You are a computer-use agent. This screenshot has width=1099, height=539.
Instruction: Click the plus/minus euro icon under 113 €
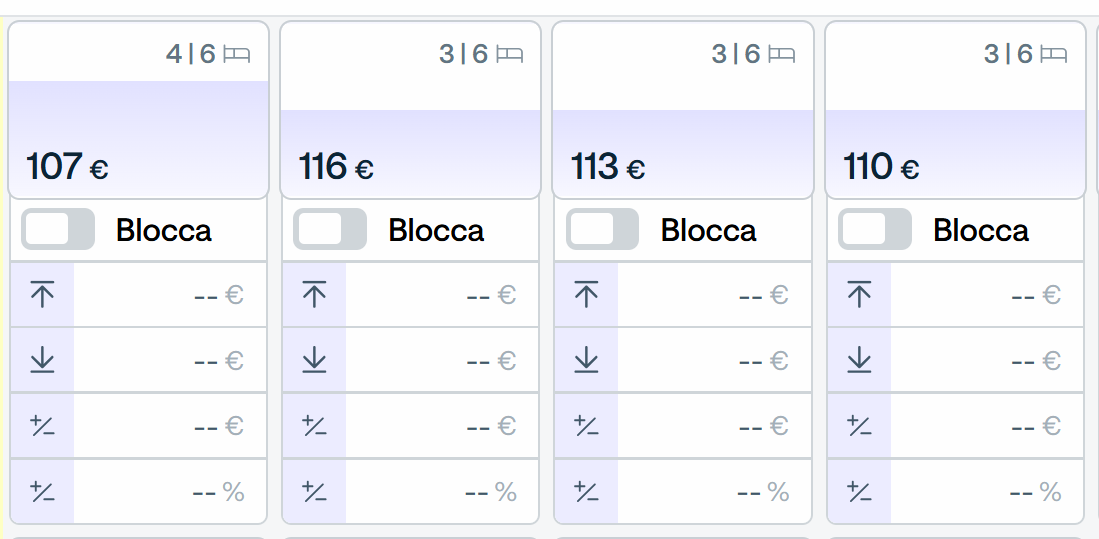(x=586, y=425)
